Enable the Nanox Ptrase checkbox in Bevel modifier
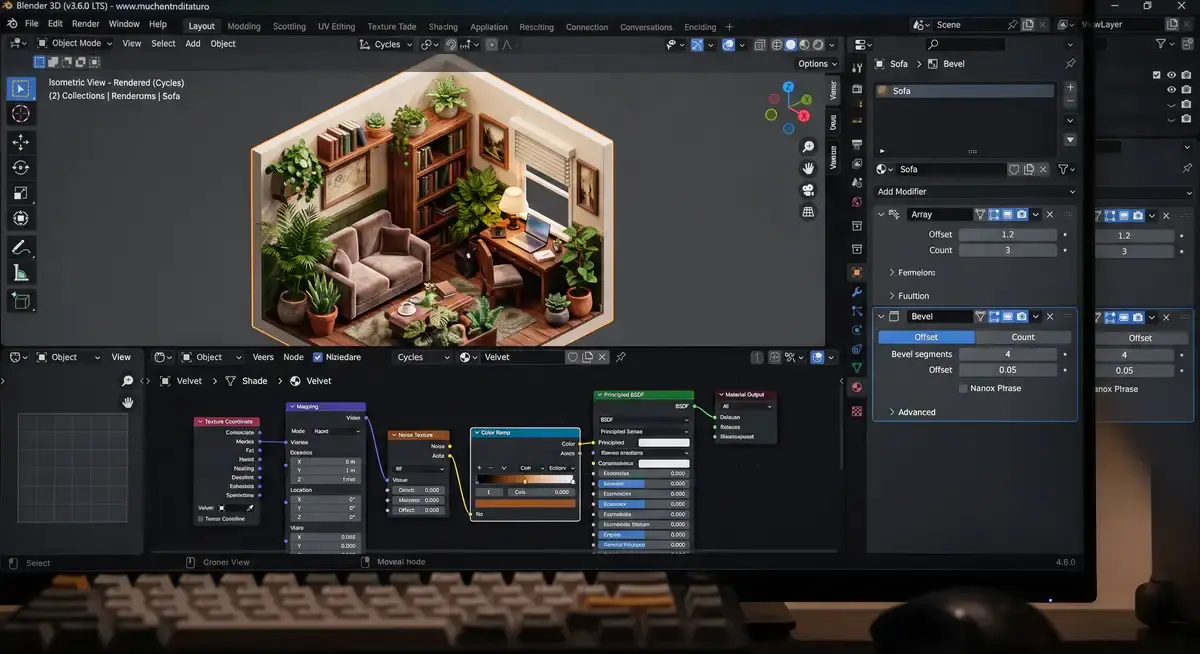1200x654 pixels. coord(963,388)
